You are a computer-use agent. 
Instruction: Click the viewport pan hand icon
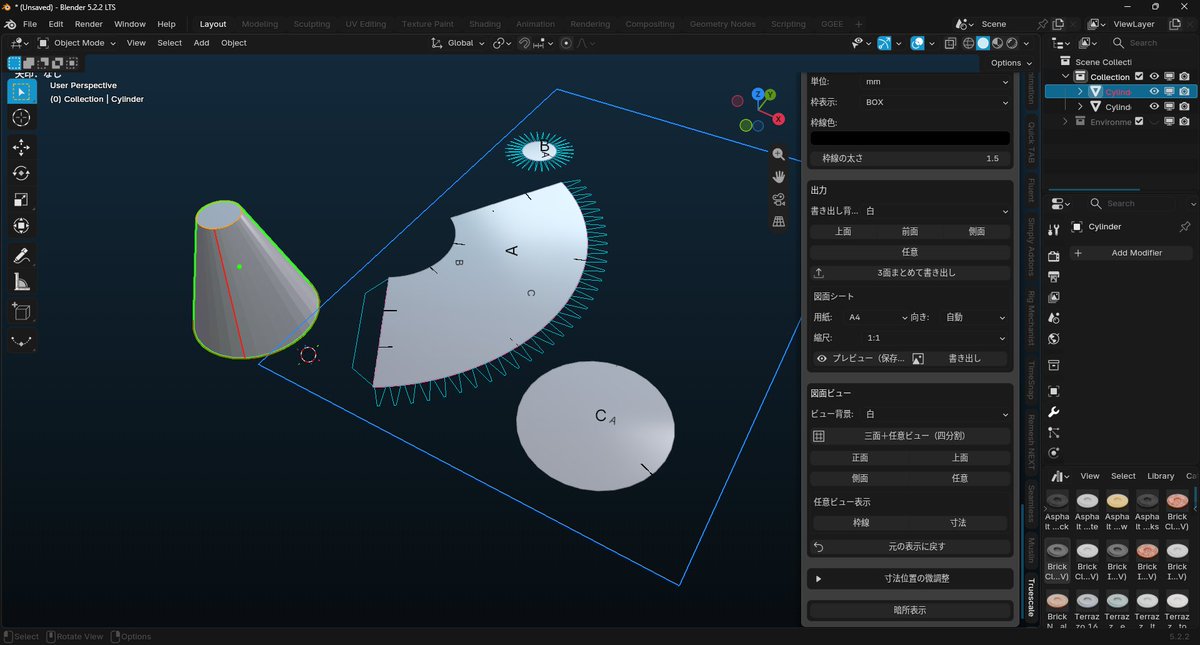tap(779, 176)
